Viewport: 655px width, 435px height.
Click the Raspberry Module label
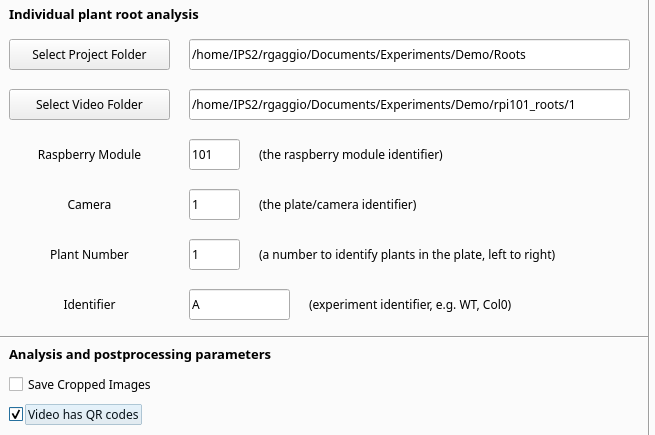click(x=89, y=155)
